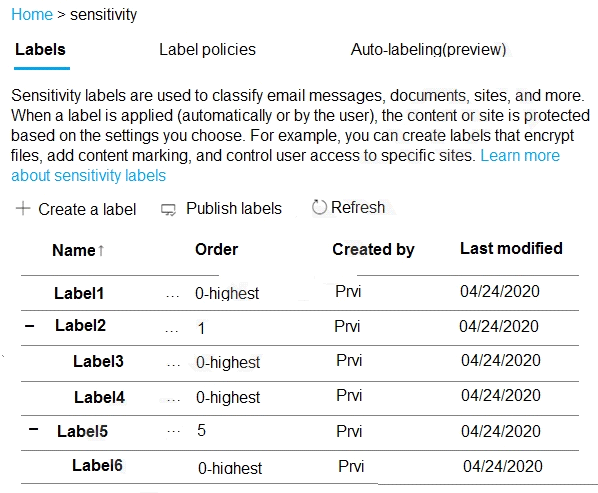Collapse the Label5 group
The width and height of the screenshot is (598, 493).
34,429
